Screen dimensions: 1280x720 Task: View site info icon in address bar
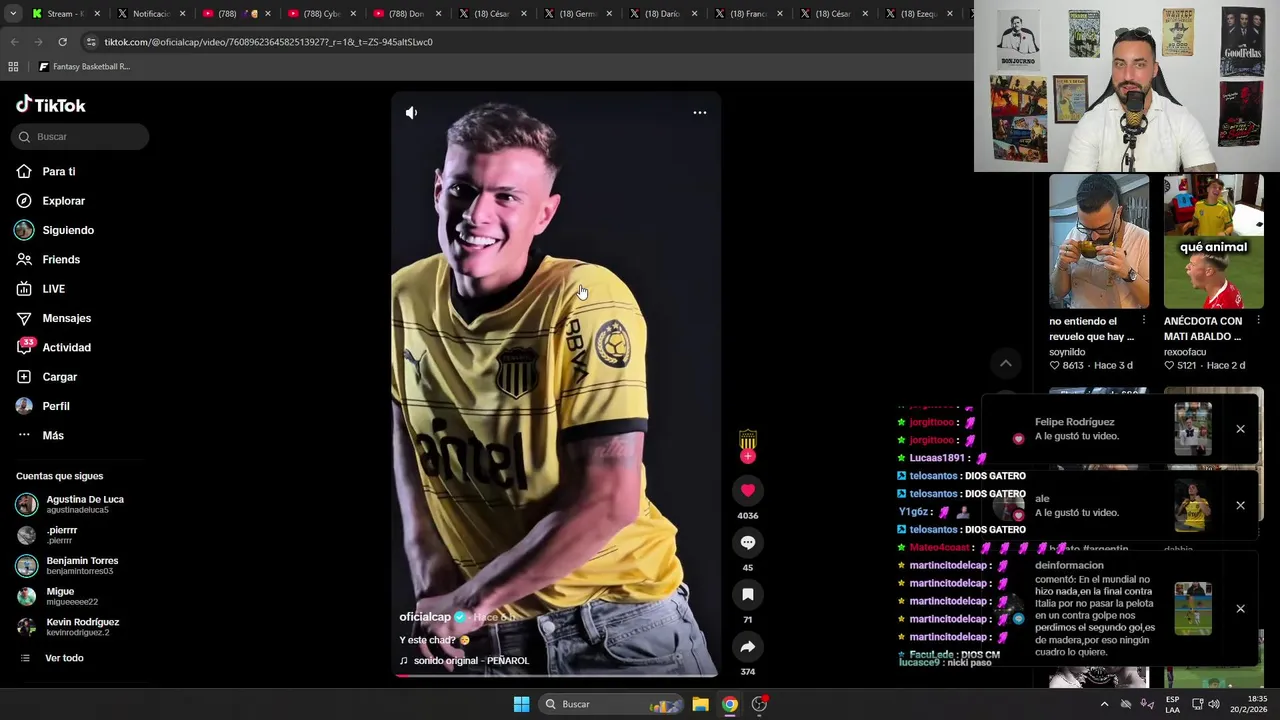[91, 42]
